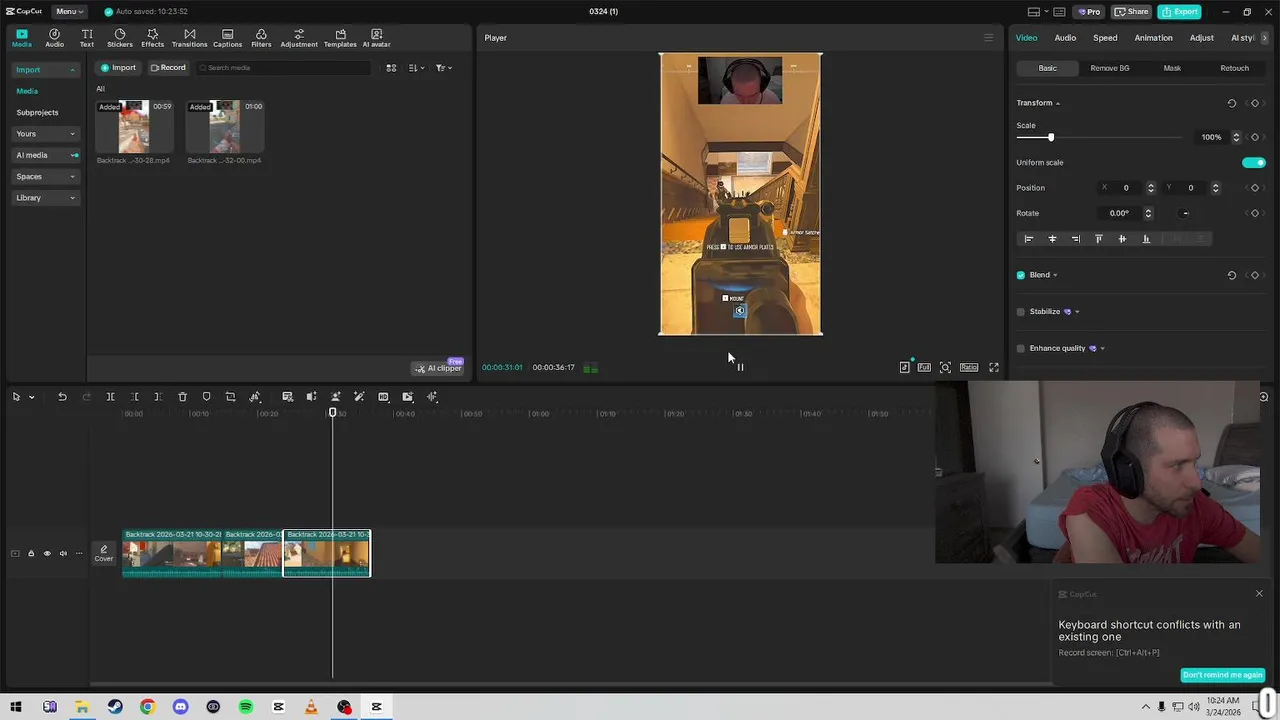Open the Effects panel

pos(152,38)
